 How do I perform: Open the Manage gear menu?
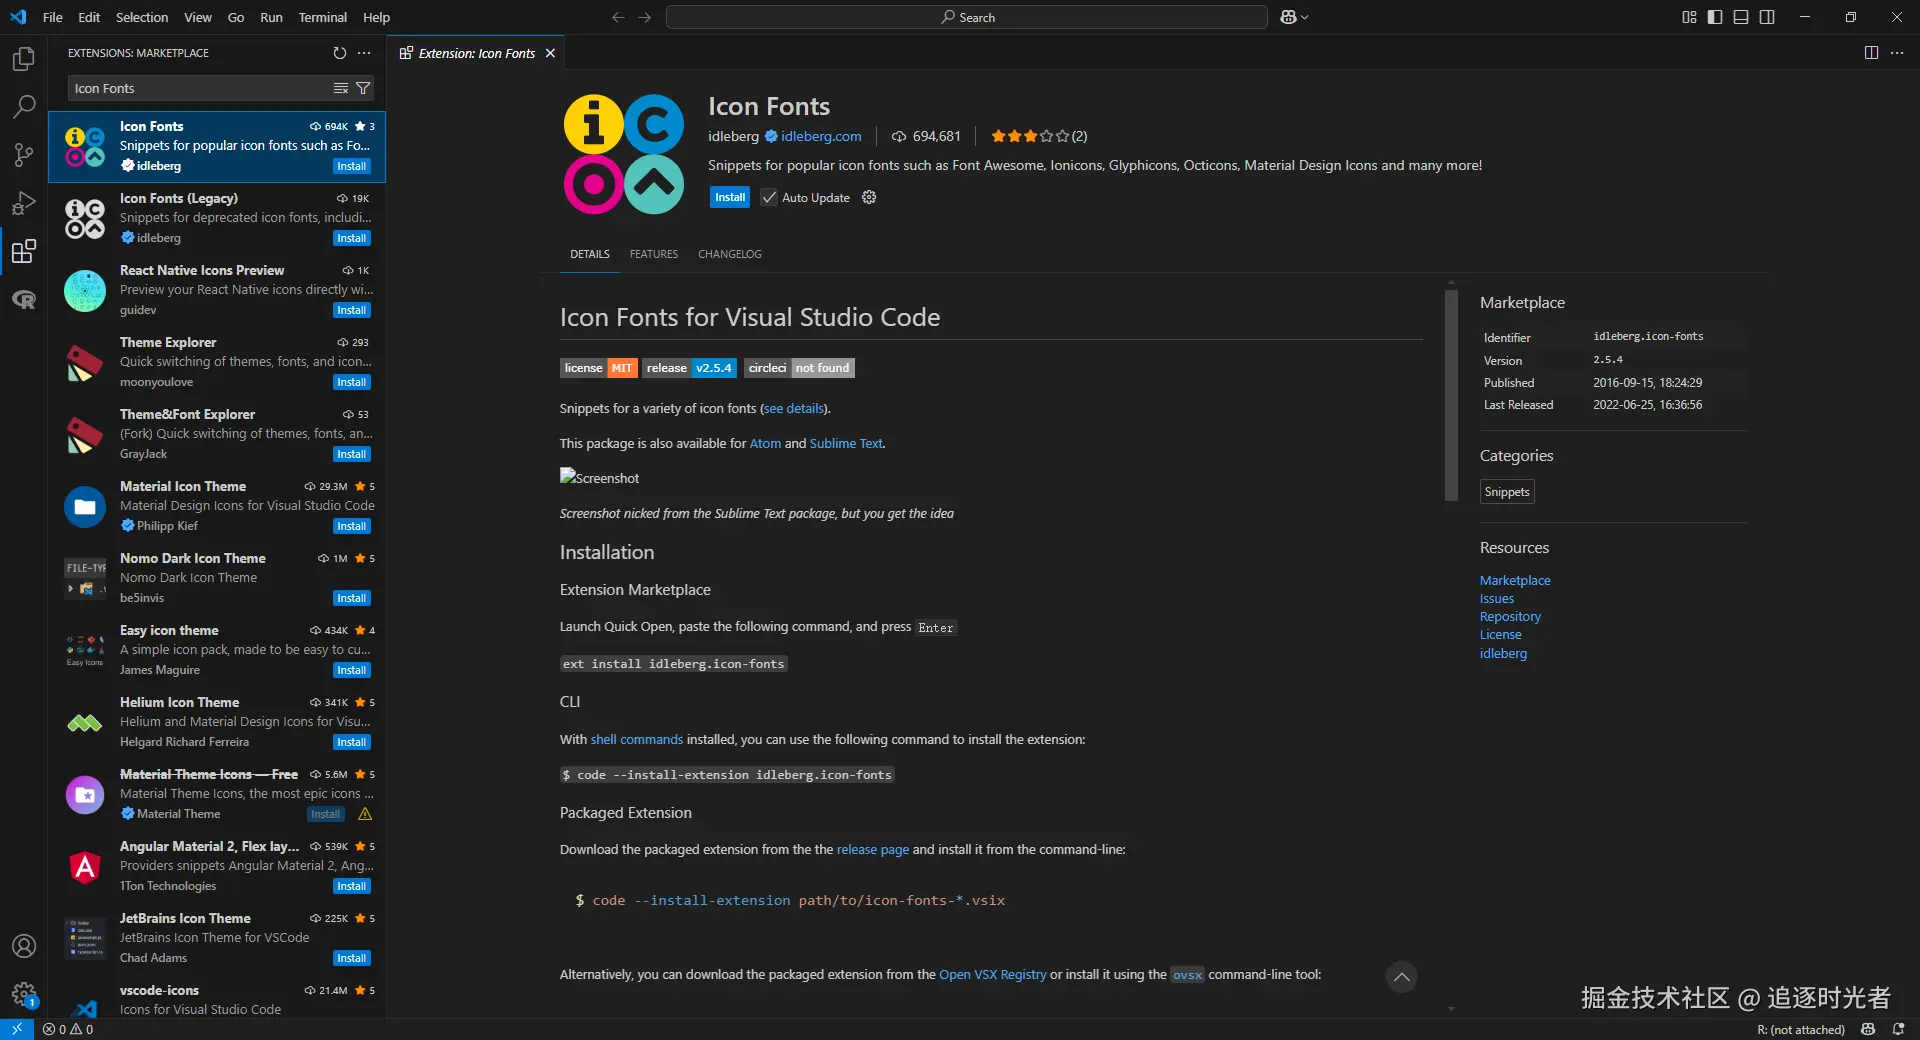(x=24, y=994)
